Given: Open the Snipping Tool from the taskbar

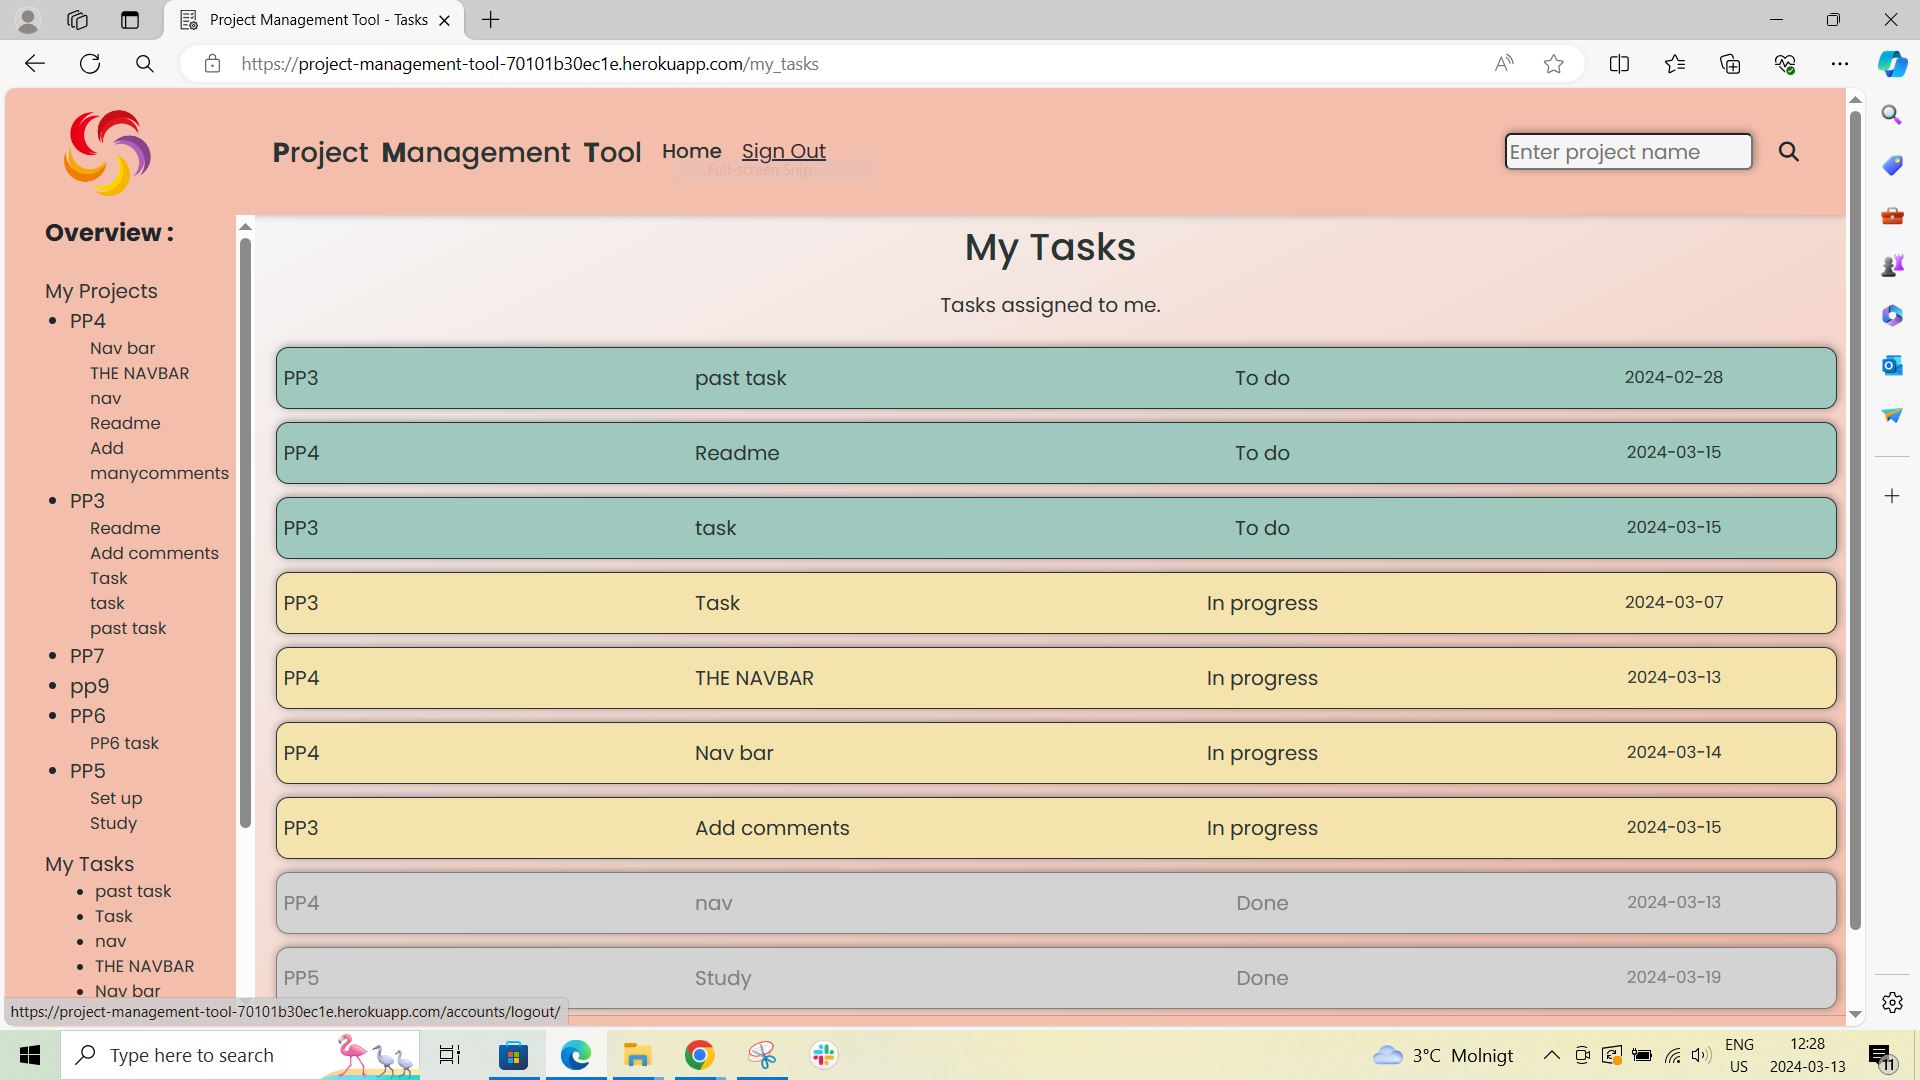Looking at the screenshot, I should coord(761,1054).
